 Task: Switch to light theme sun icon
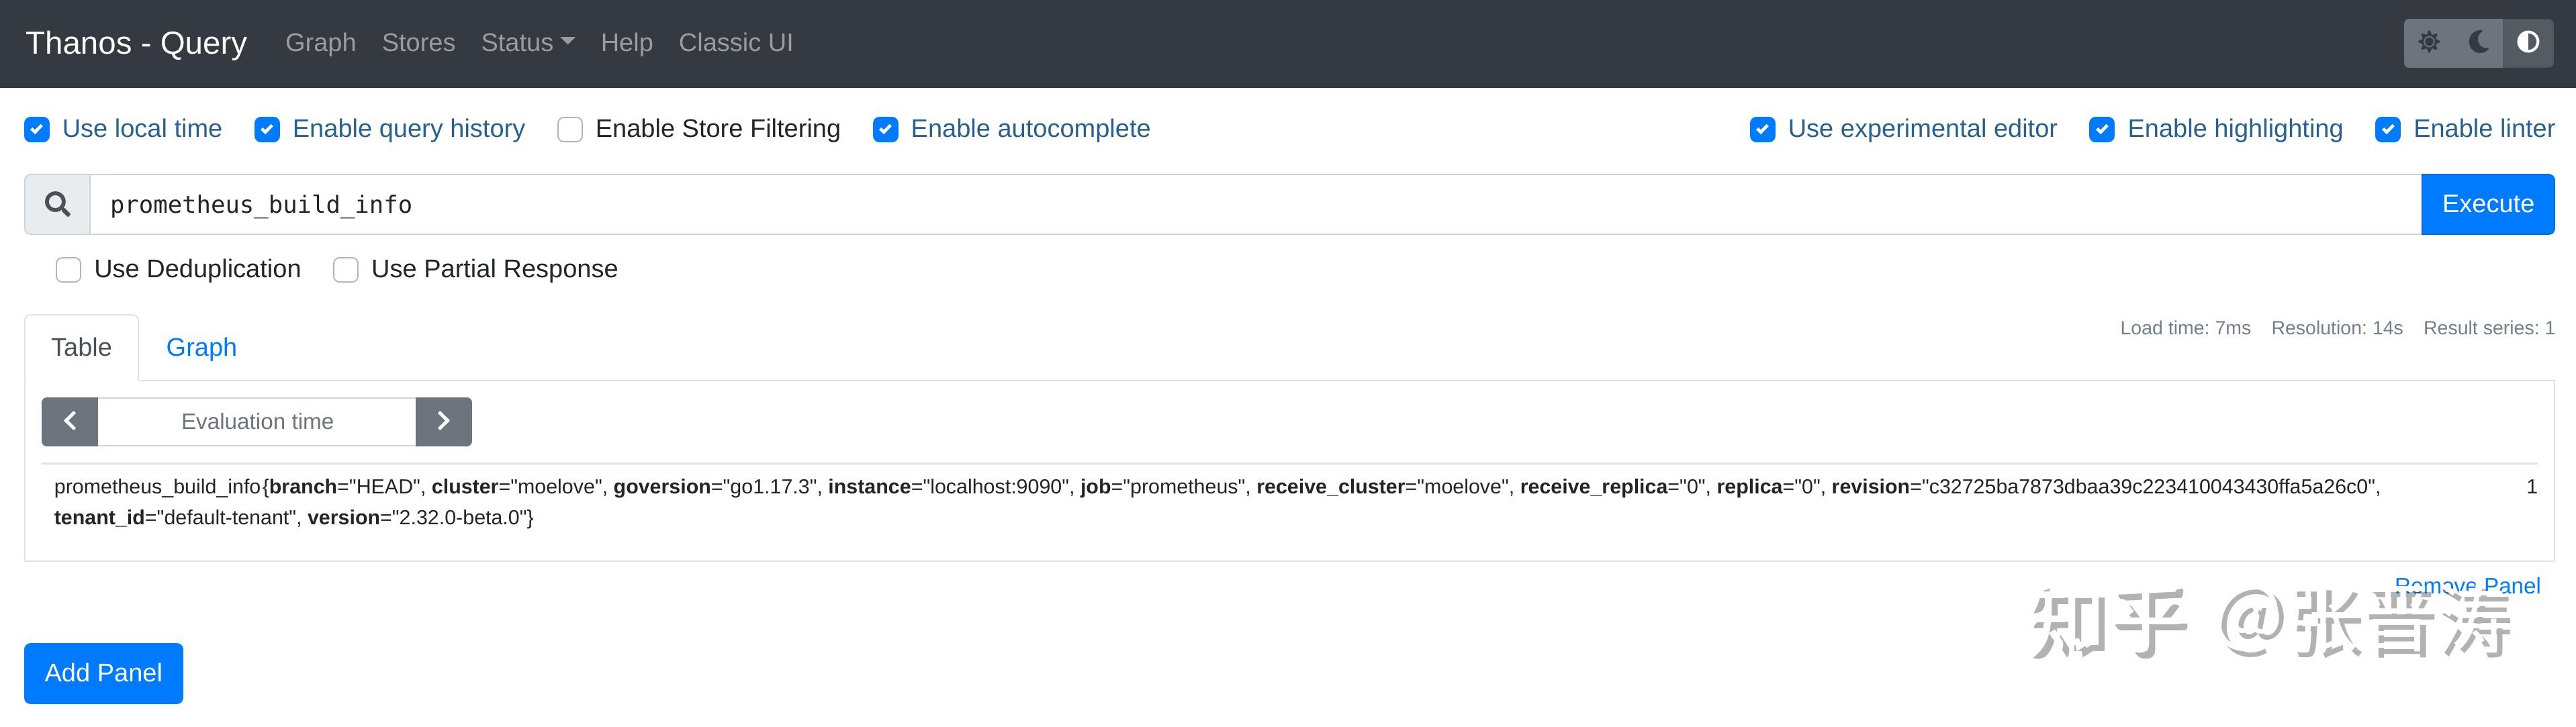click(2429, 42)
